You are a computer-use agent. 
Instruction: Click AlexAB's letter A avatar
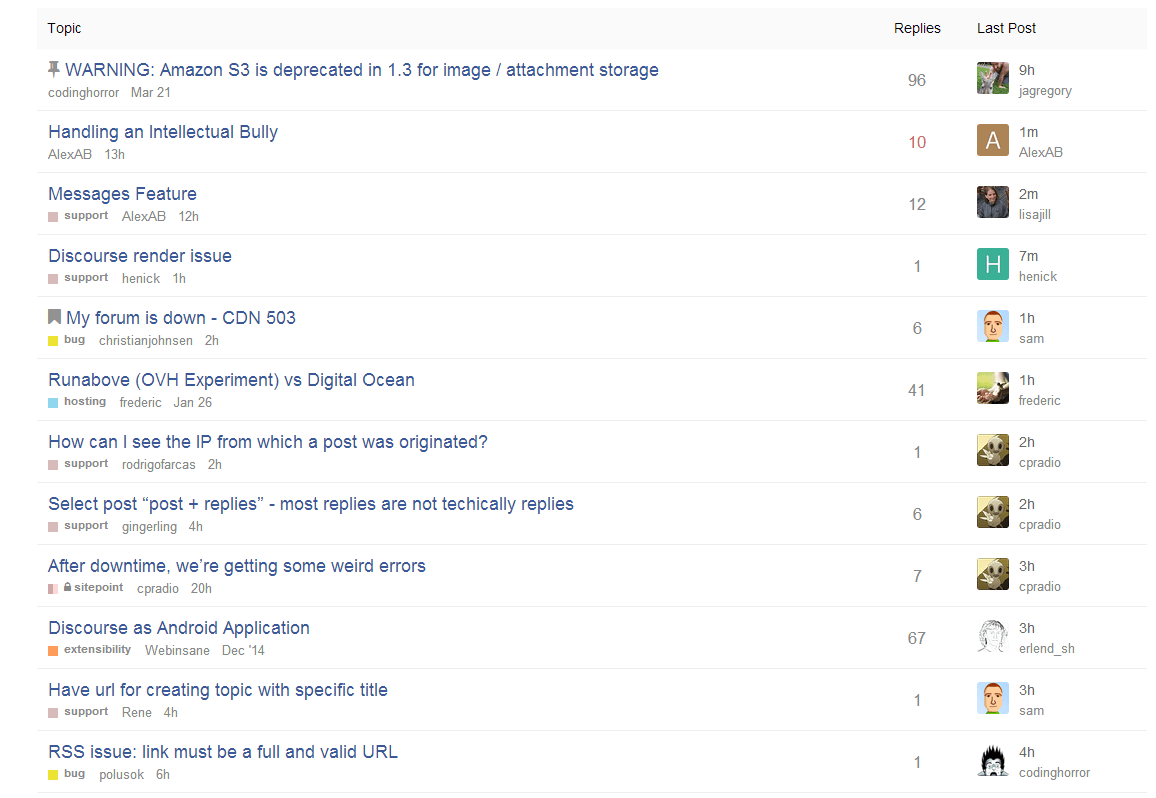click(x=992, y=140)
